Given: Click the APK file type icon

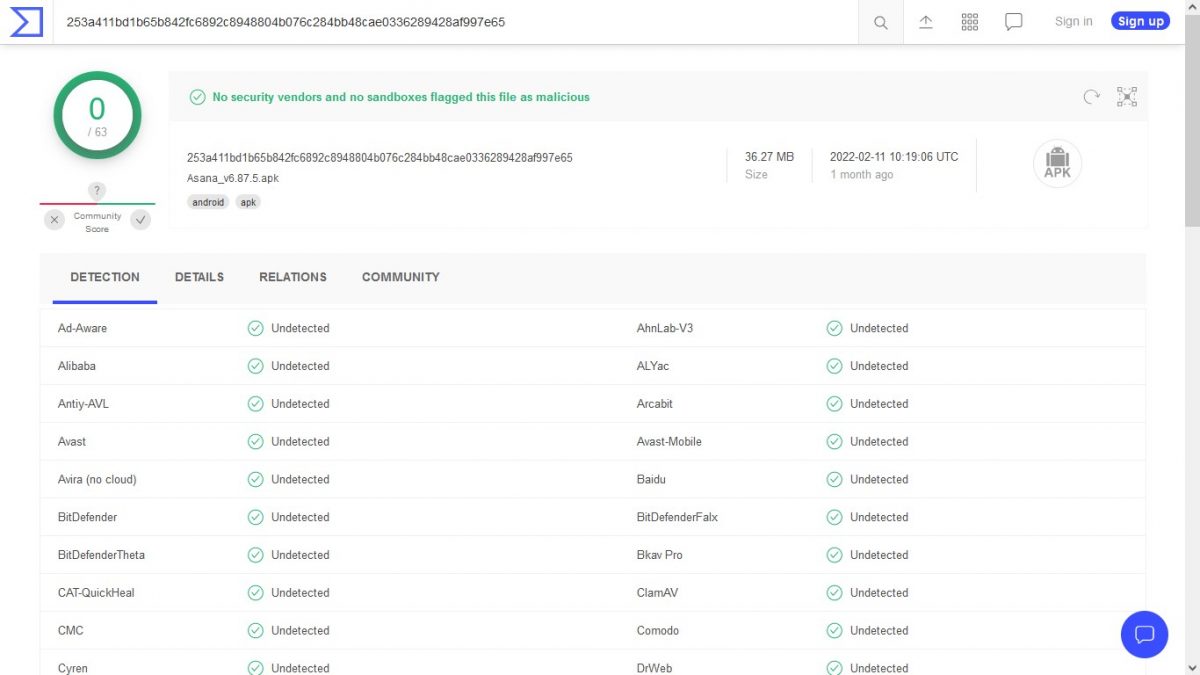Looking at the screenshot, I should coord(1057,164).
